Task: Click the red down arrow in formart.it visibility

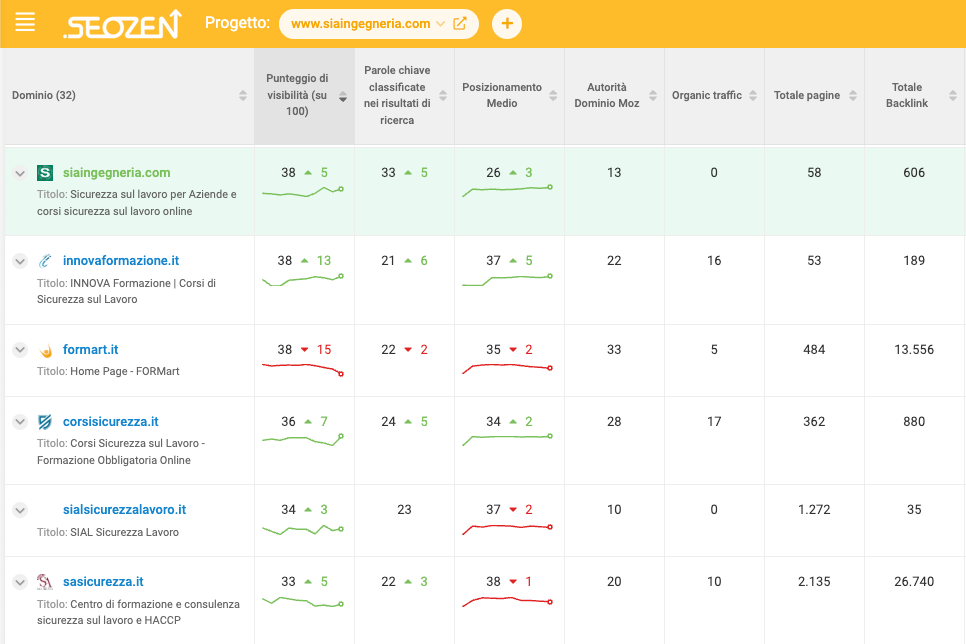Action: 304,349
